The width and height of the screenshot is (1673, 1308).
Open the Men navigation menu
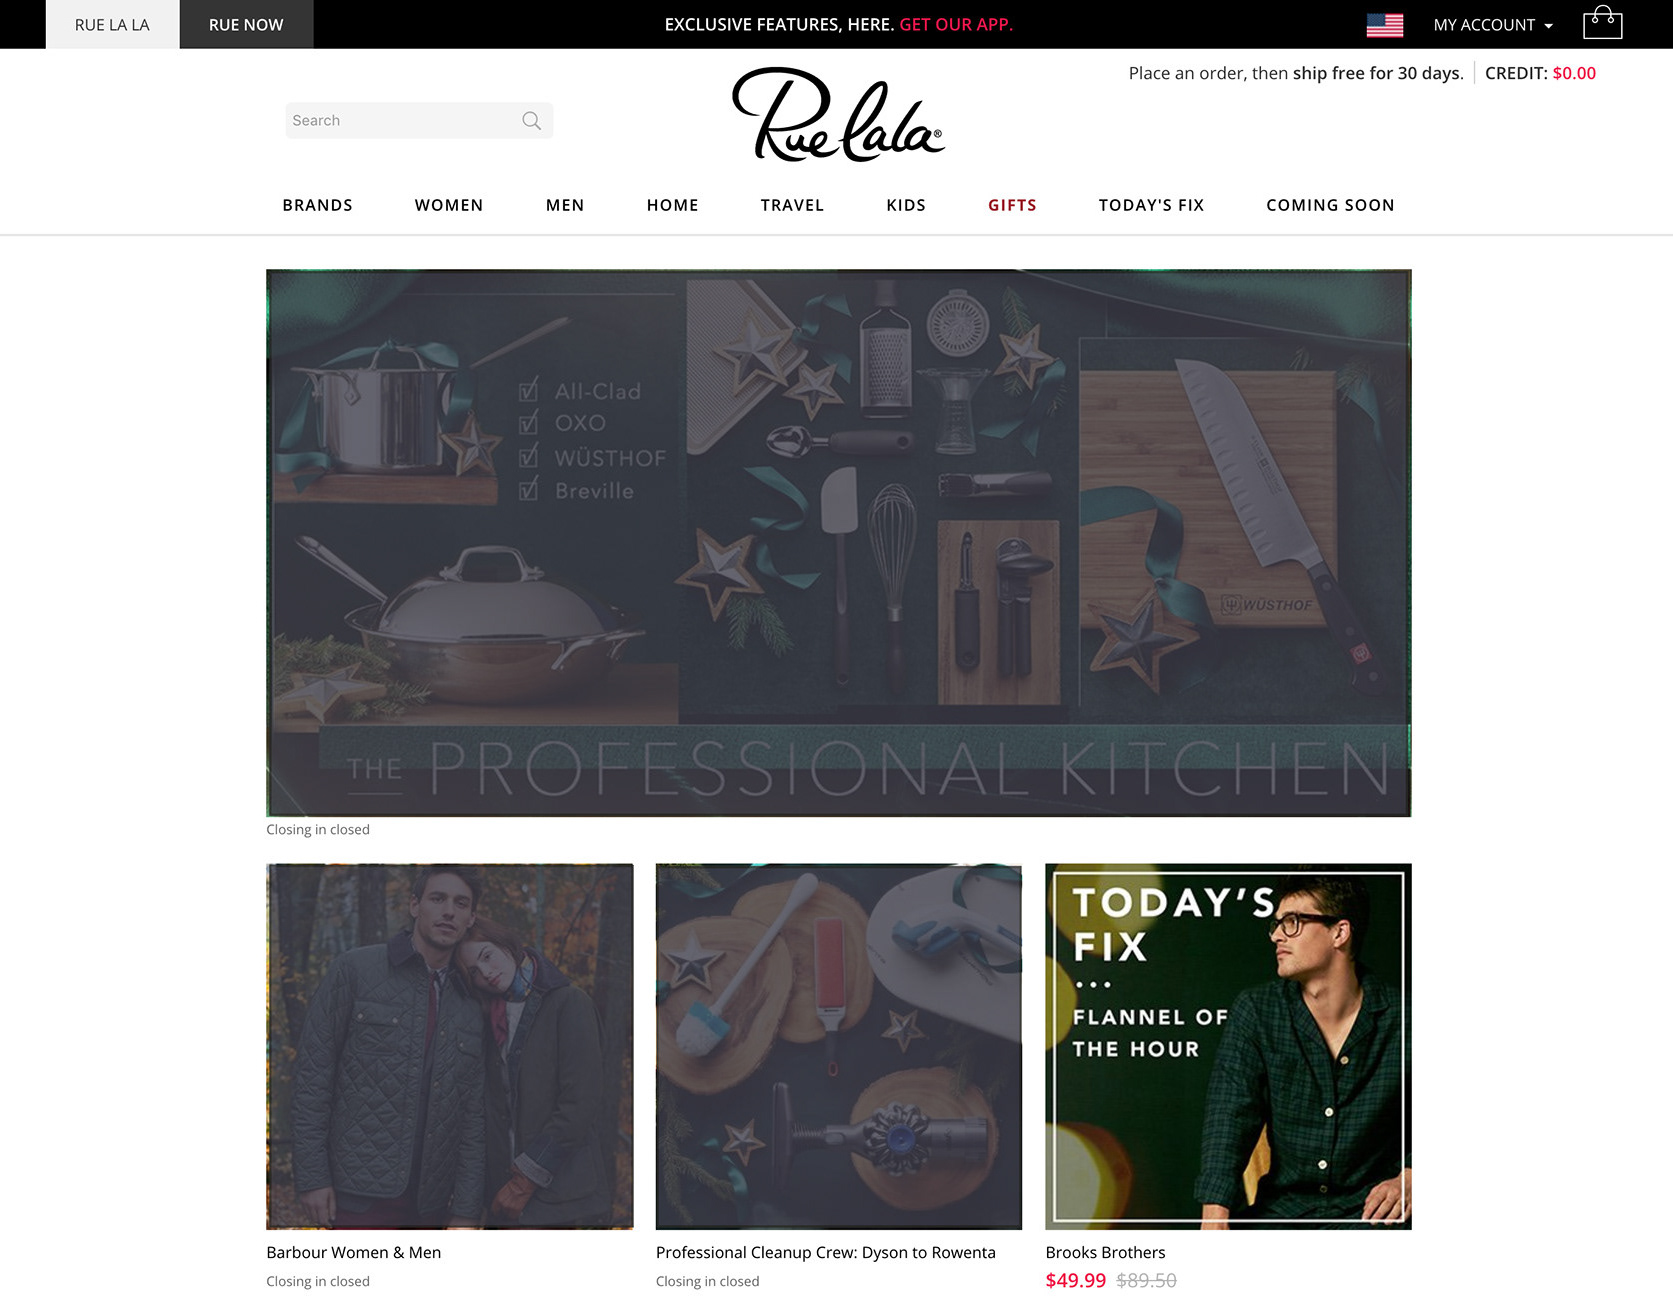(x=565, y=205)
